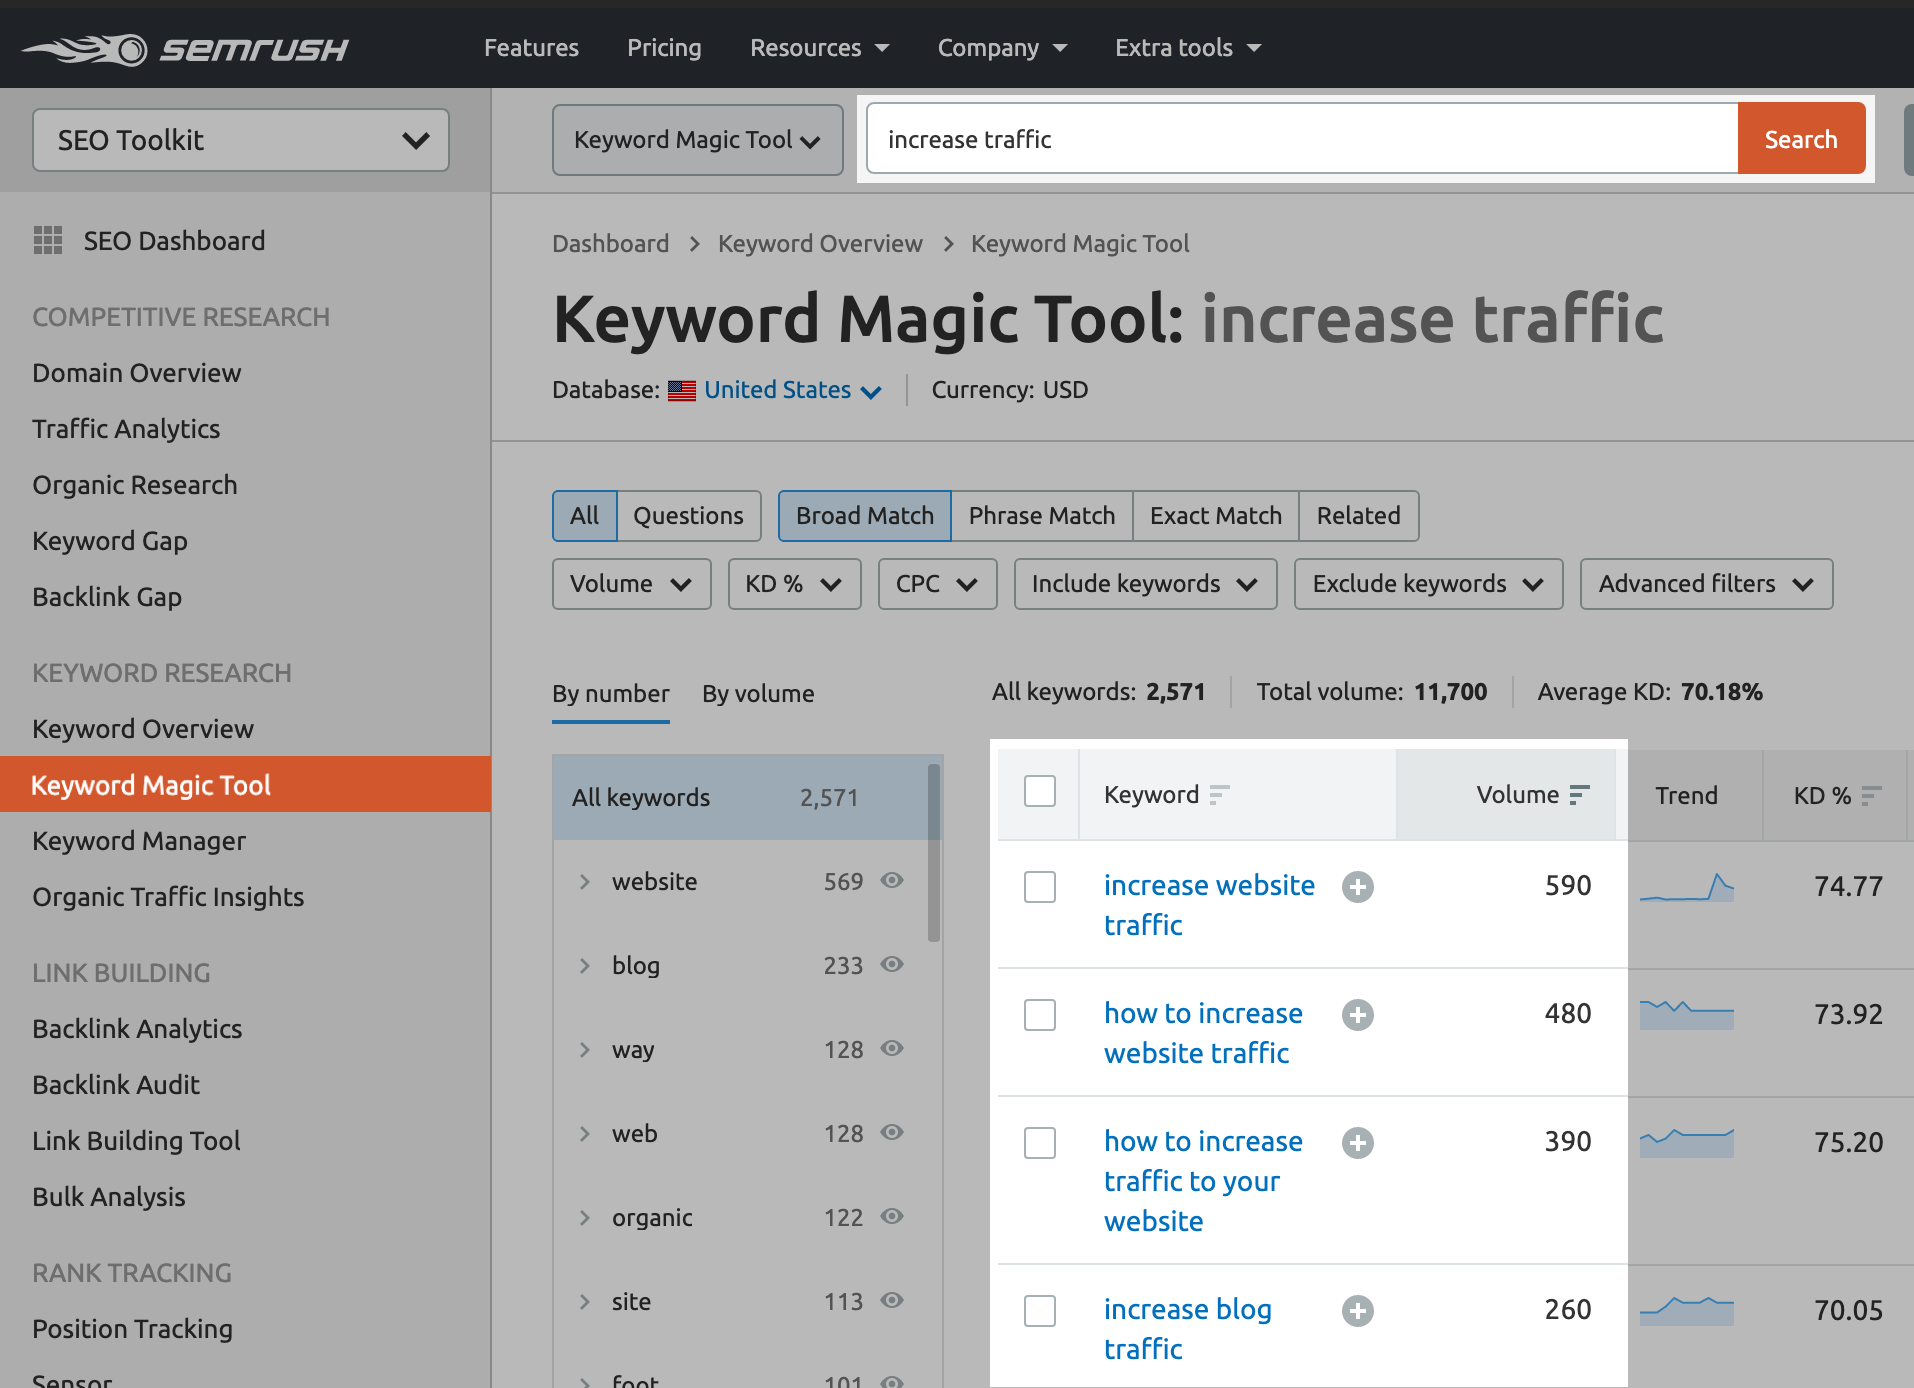Viewport: 1914px width, 1388px height.
Task: Expand the site keyword group
Action: click(x=585, y=1302)
